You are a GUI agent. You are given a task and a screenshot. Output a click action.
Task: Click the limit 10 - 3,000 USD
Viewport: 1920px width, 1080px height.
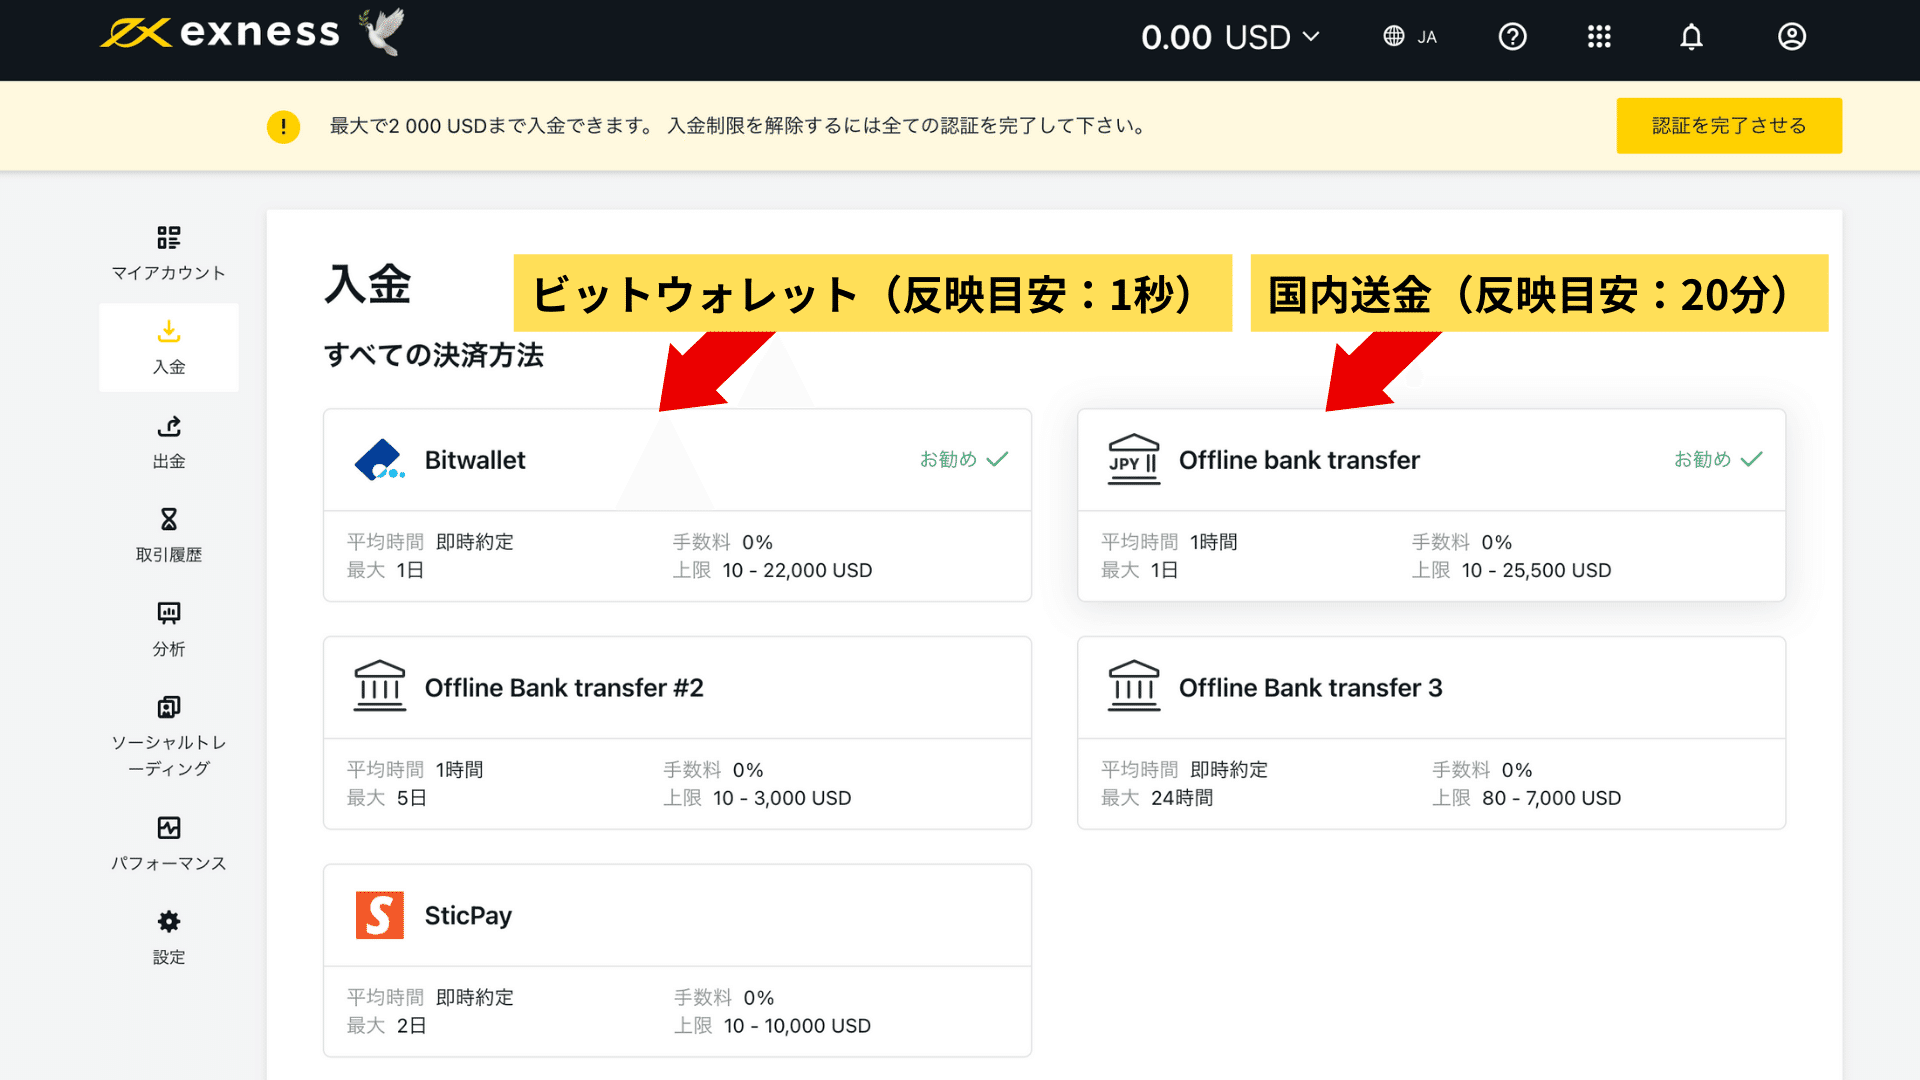[x=782, y=798]
